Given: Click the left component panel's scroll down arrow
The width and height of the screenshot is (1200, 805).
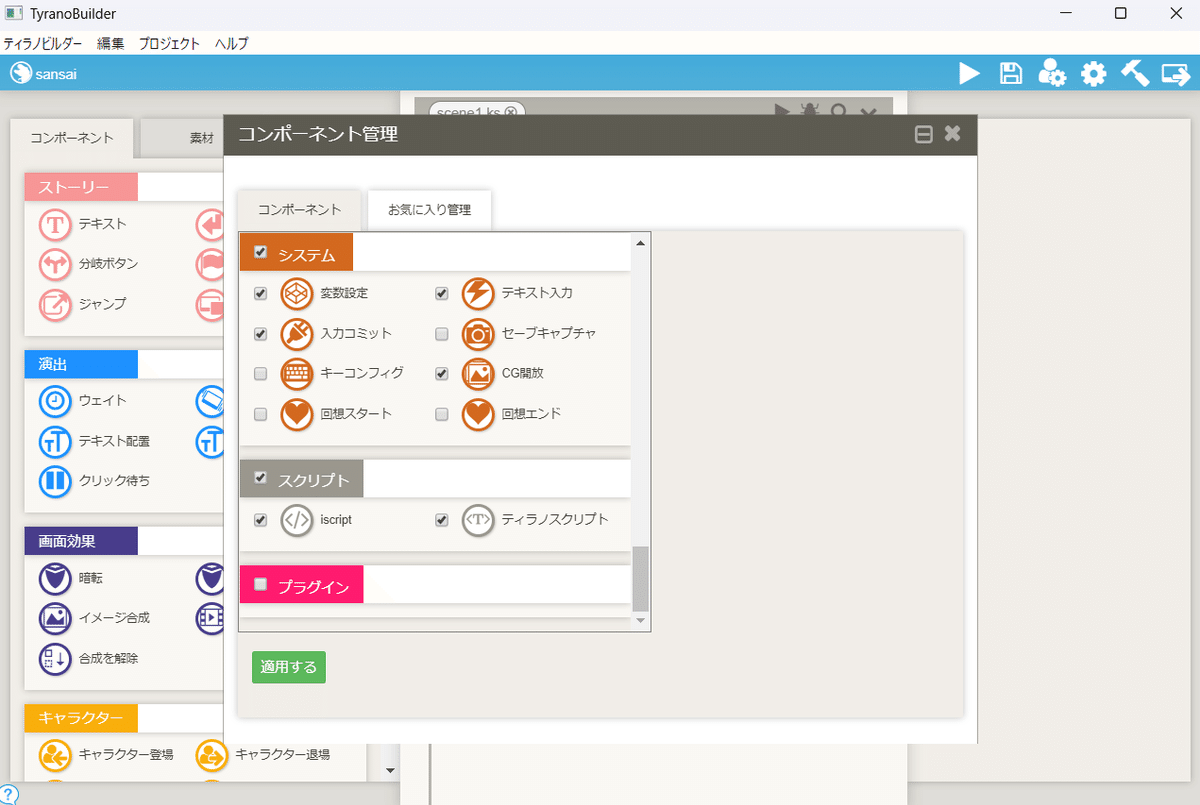Looking at the screenshot, I should [x=391, y=770].
